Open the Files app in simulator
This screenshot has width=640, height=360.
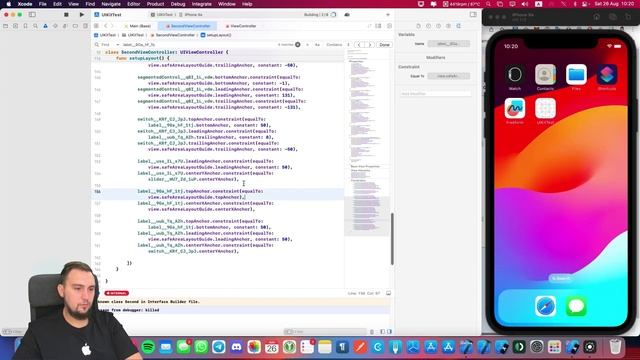[x=576, y=74]
